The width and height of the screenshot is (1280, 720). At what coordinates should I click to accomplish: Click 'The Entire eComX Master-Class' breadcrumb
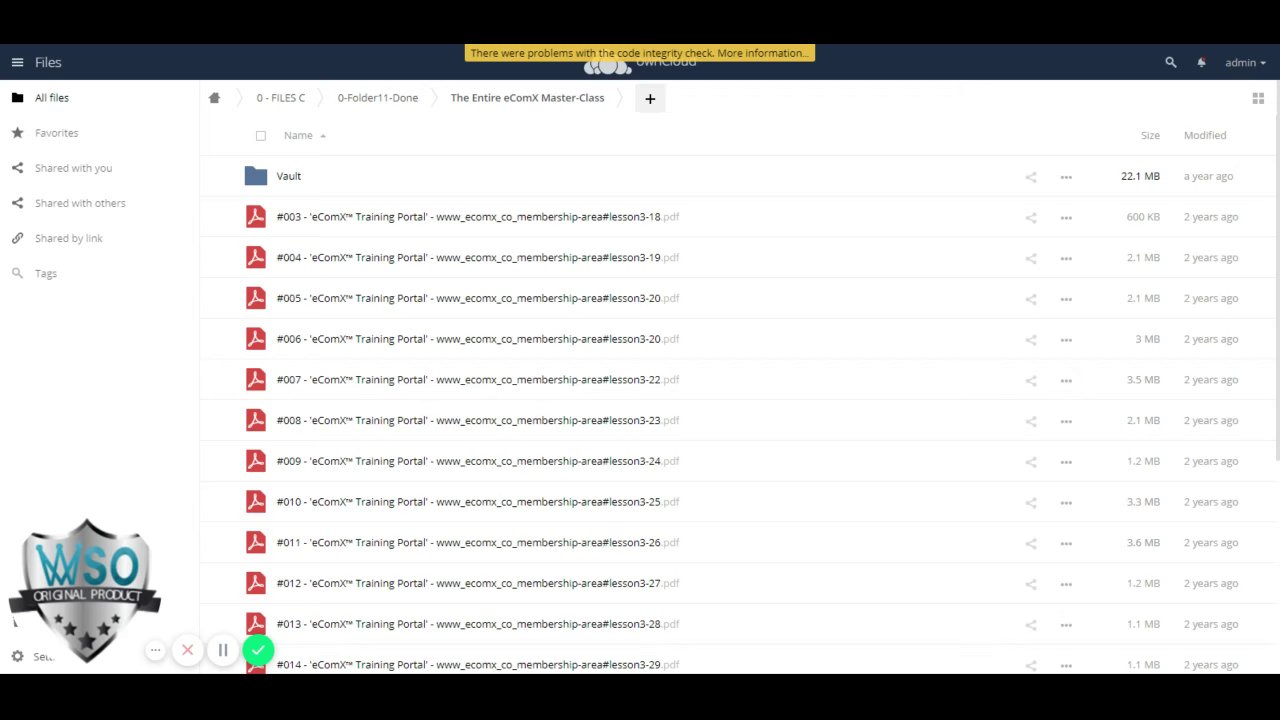point(527,98)
